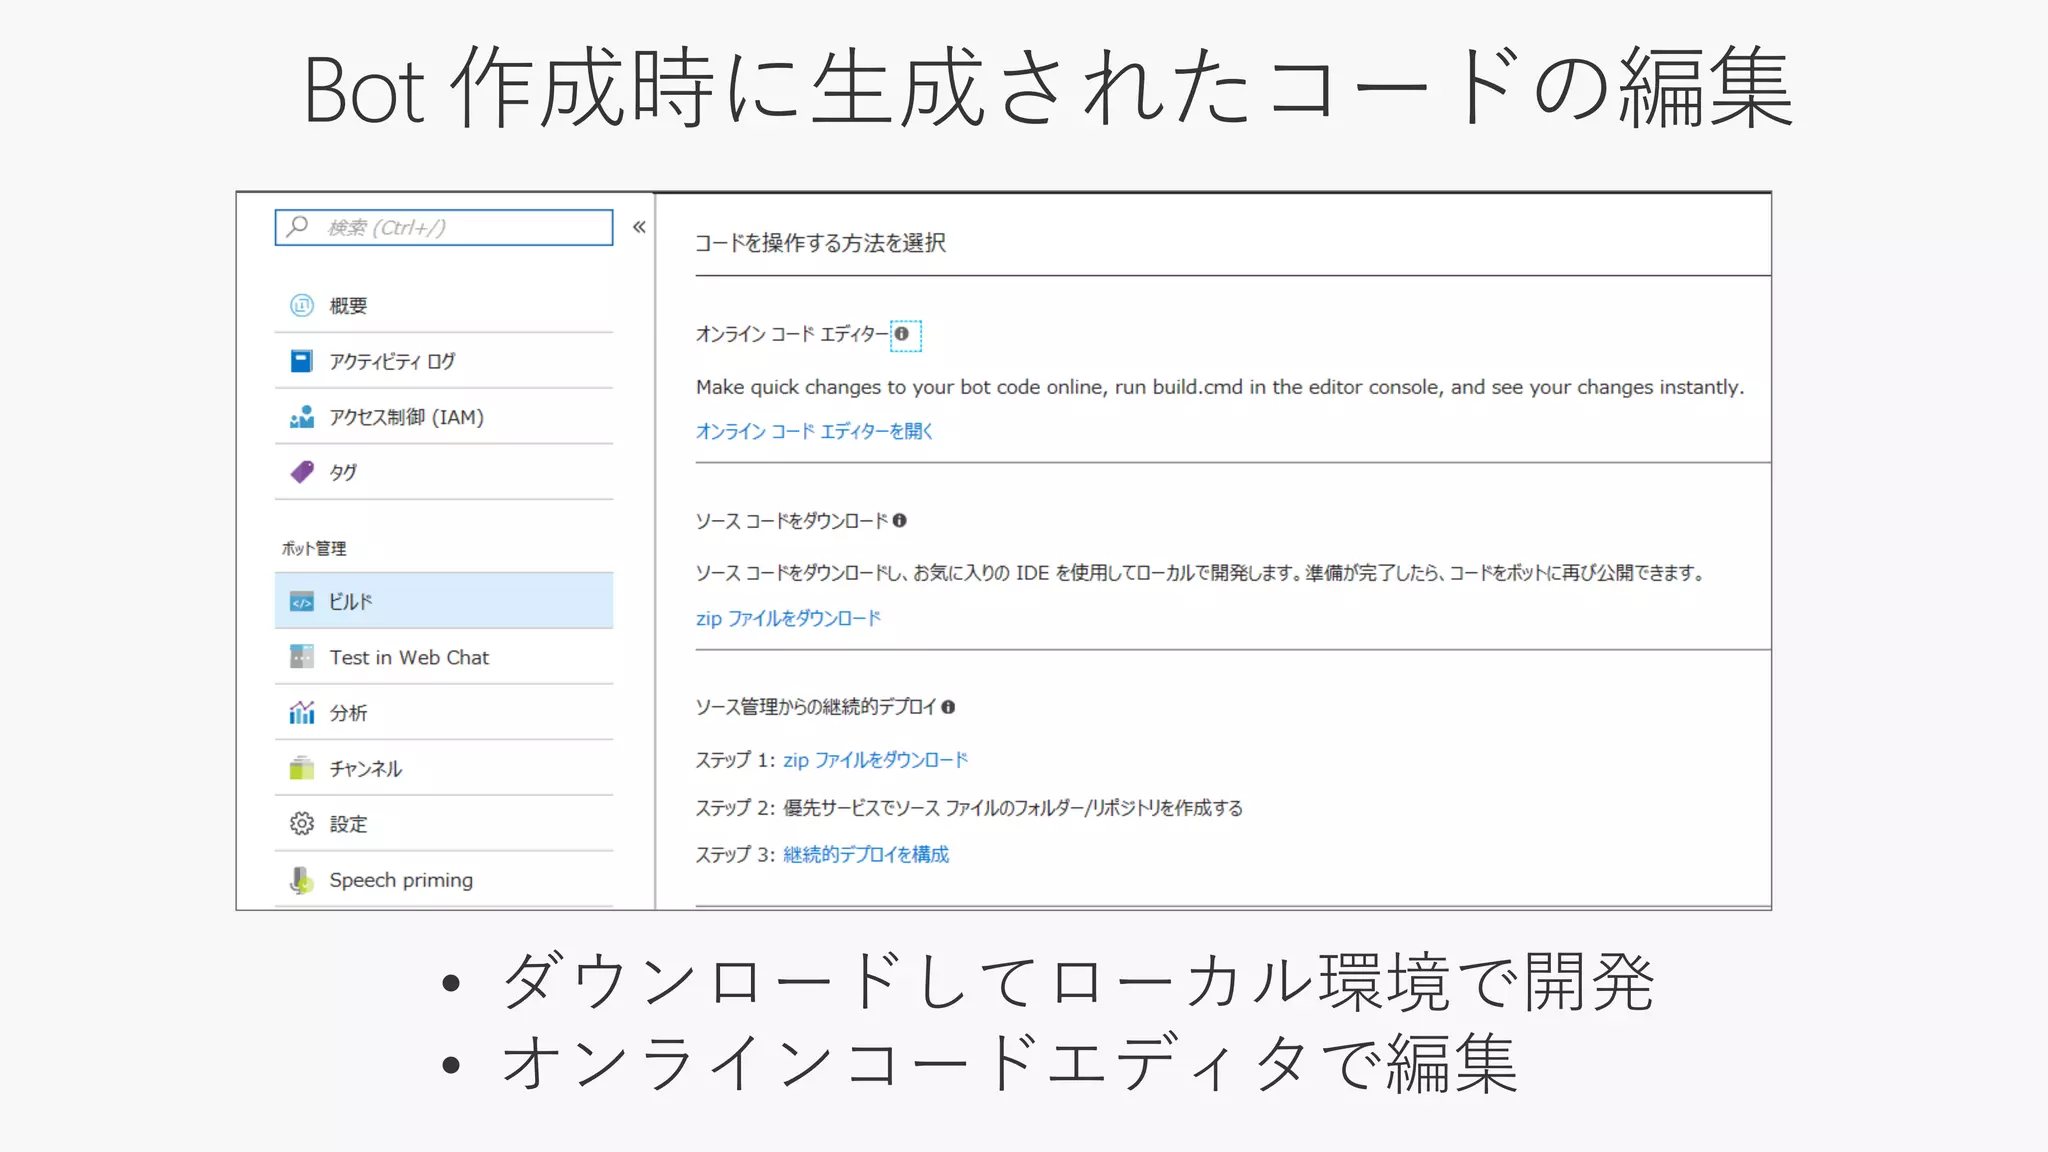Click step 1 zip ファイルをダウンロード link
Viewport: 2048px width, 1152px height.
click(875, 761)
